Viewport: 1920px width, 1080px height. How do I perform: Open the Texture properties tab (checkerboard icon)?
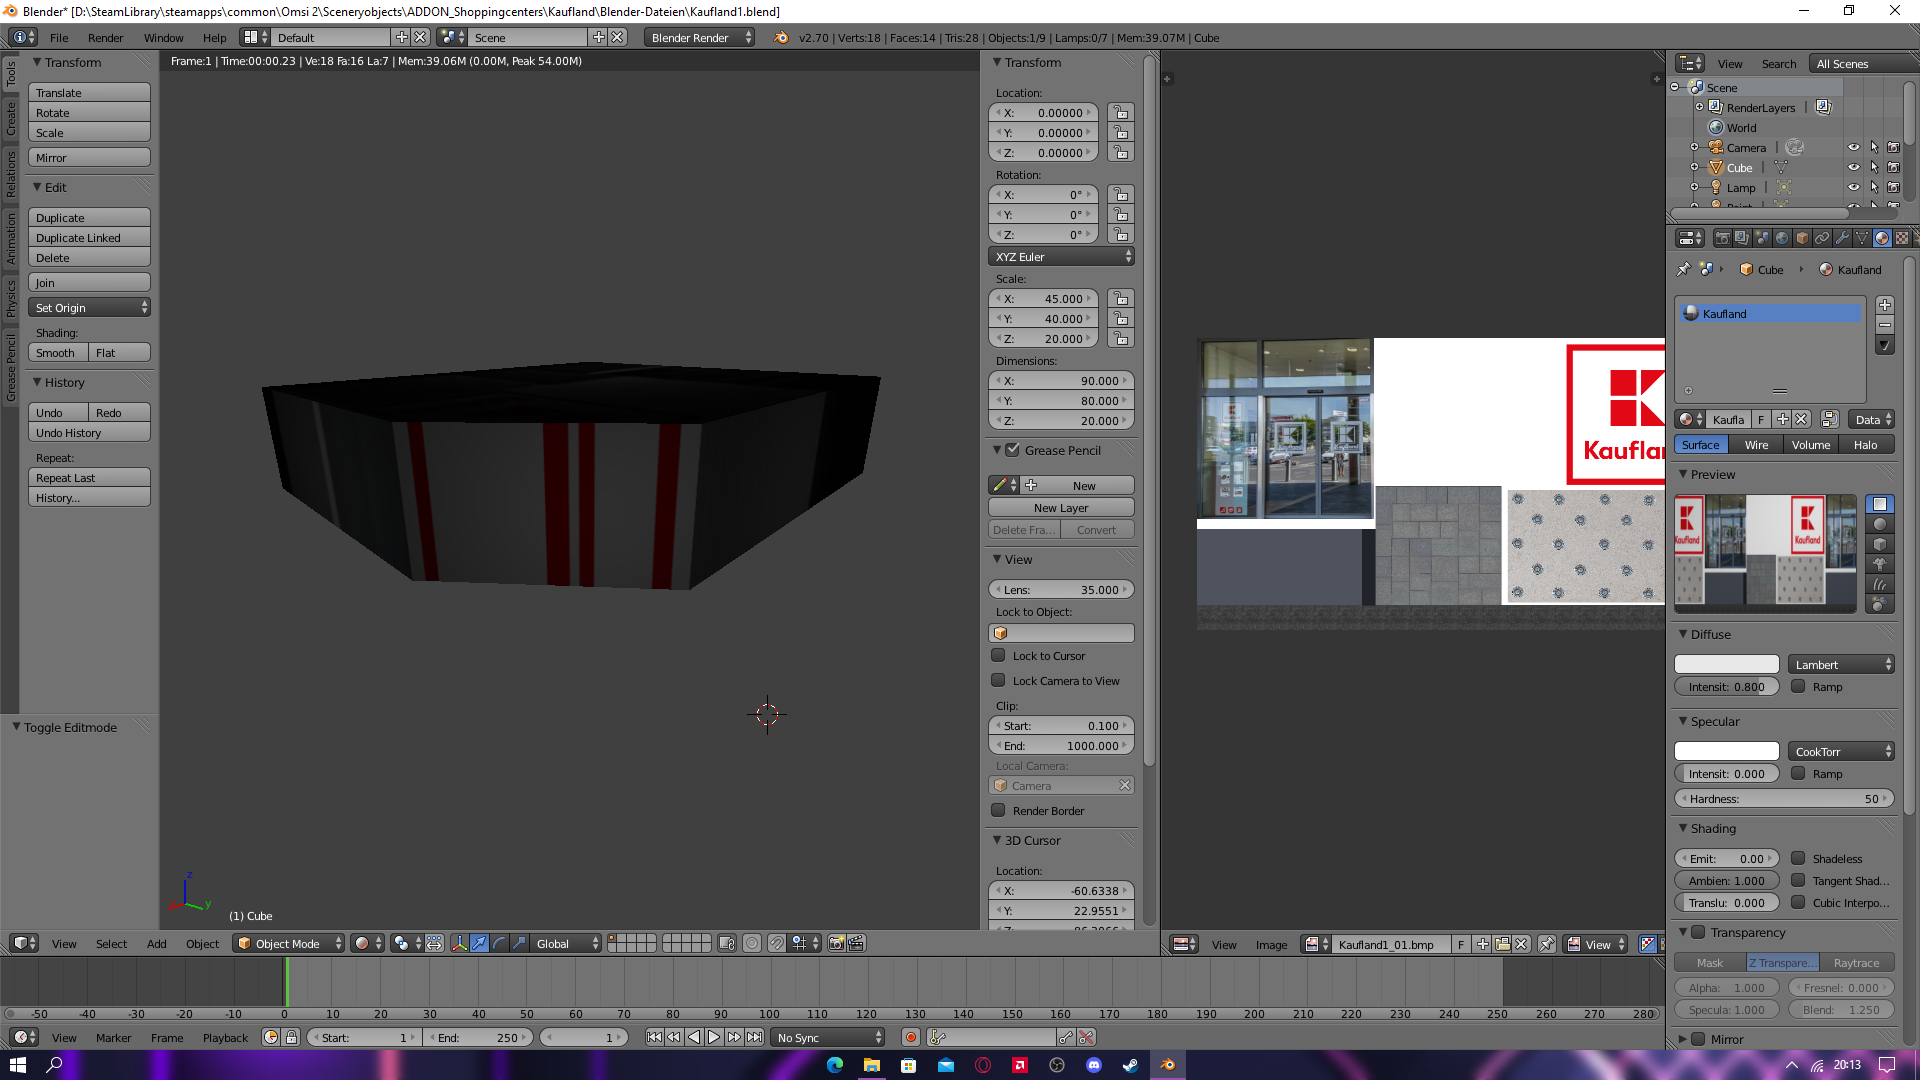click(1902, 238)
